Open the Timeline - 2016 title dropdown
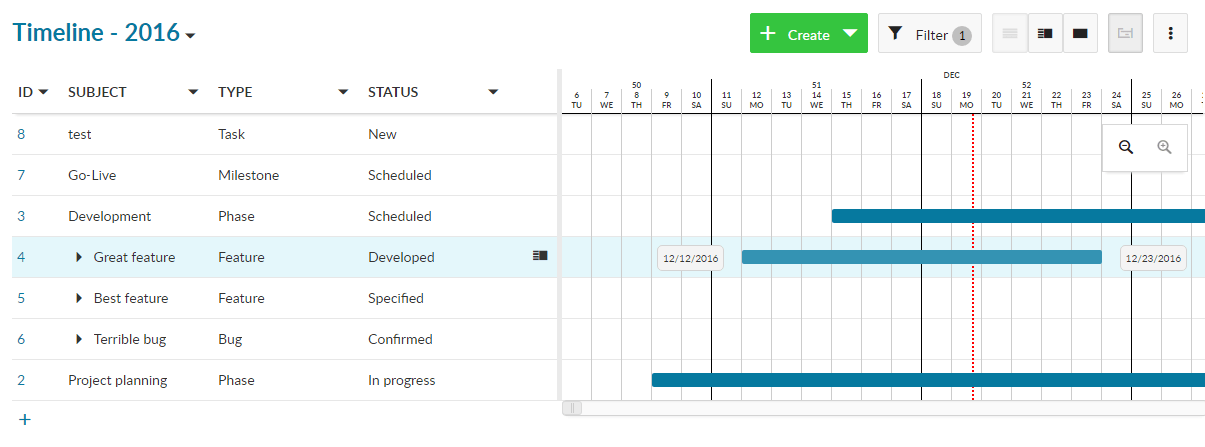Viewport: 1205px width, 447px height. pyautogui.click(x=191, y=35)
